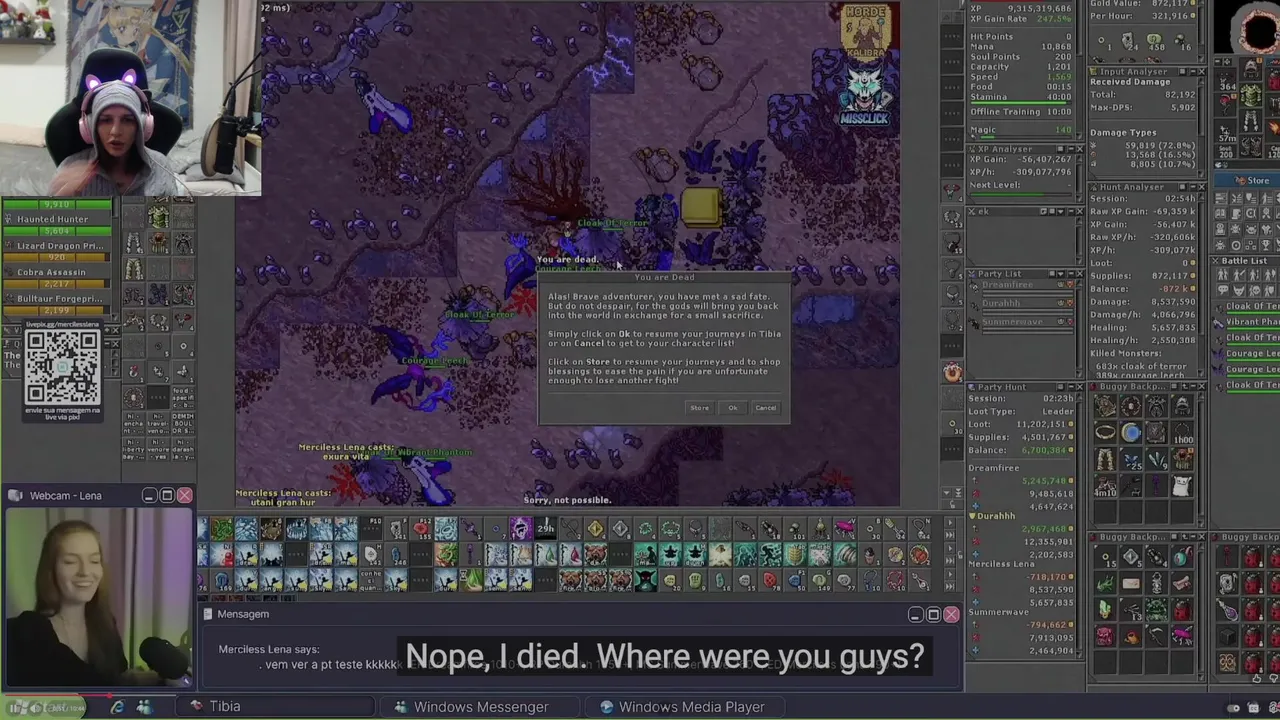Click the blue orb item in upper Buggy Backpack
Viewport: 1280px width, 720px height.
pyautogui.click(x=1131, y=432)
